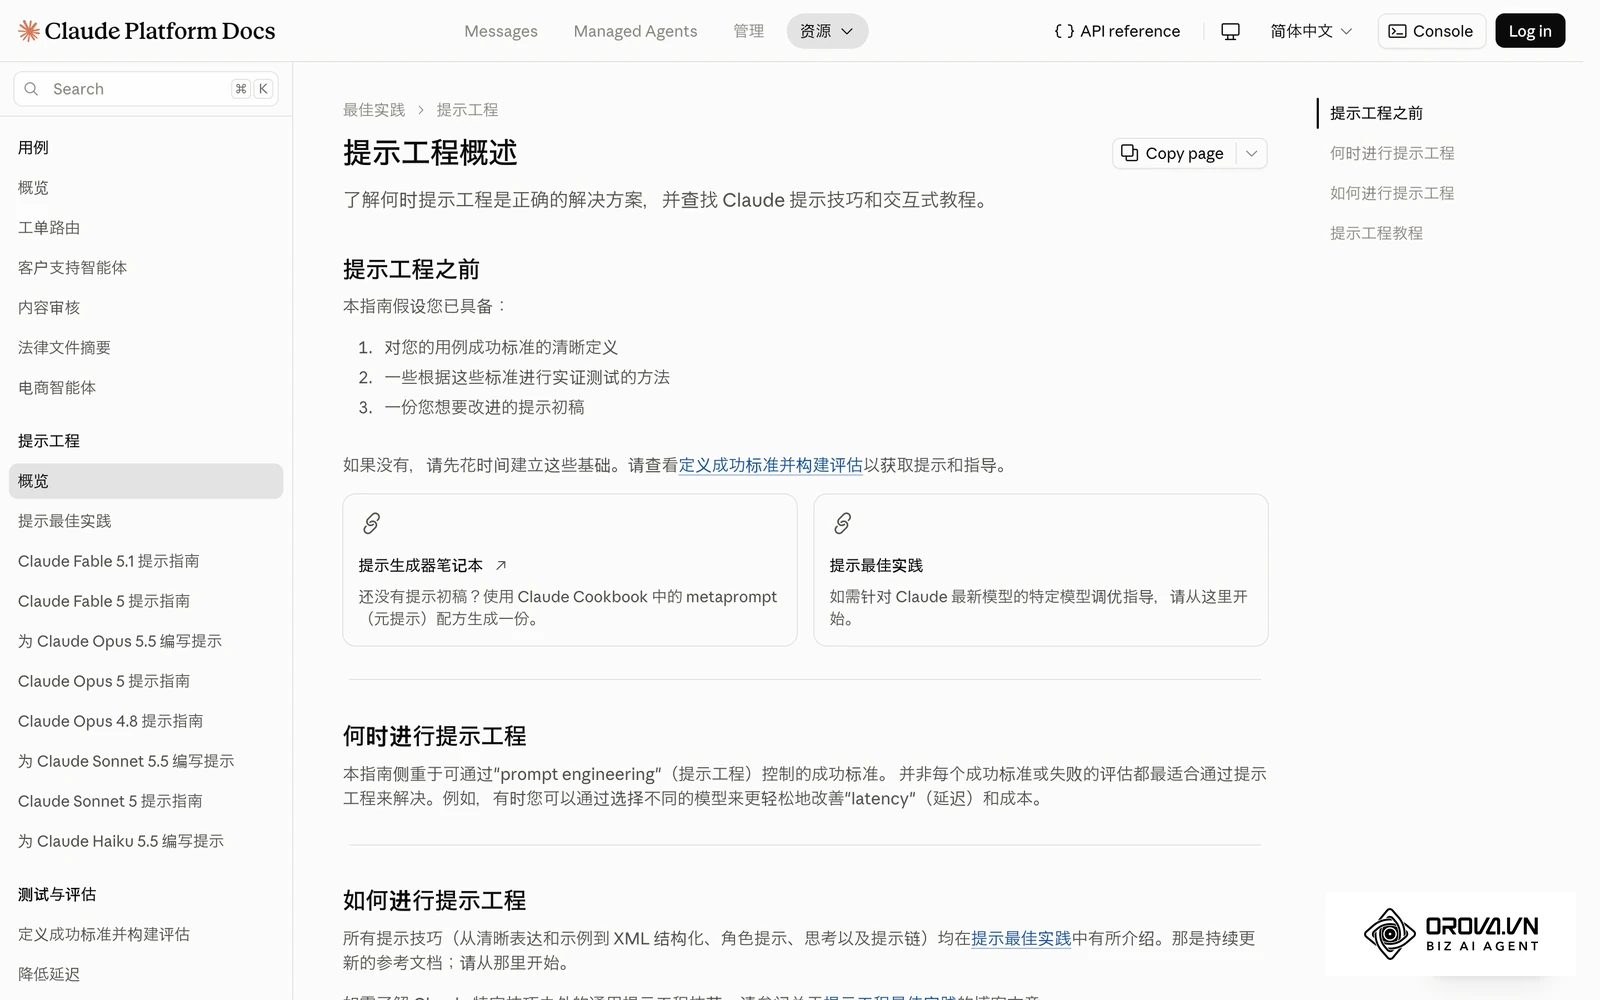Click the external arrow beside 提示生成器笔记本
The image size is (1600, 1000).
[501, 565]
